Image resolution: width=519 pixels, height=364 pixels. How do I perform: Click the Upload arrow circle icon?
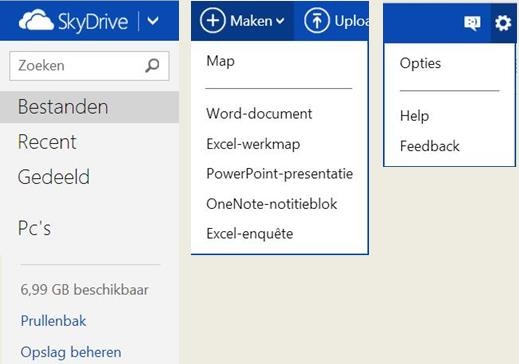(317, 21)
